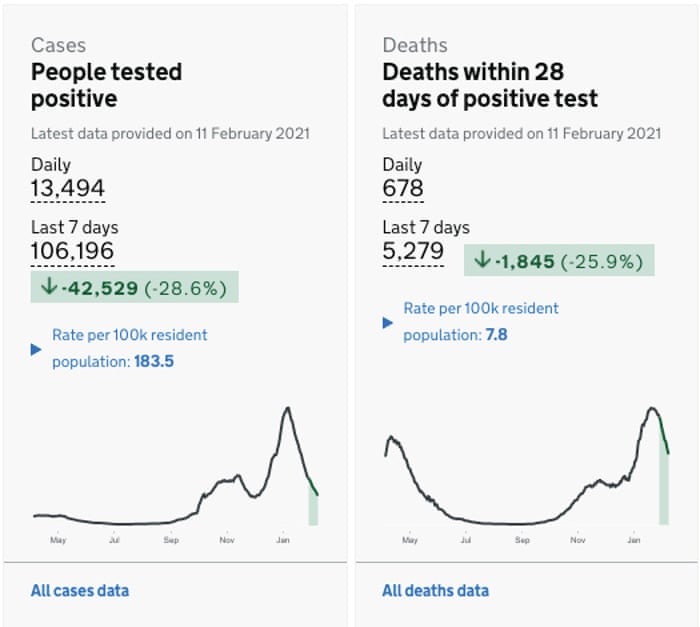Open the All cases data link
Screen dimensions: 700x627
pyautogui.click(x=80, y=590)
